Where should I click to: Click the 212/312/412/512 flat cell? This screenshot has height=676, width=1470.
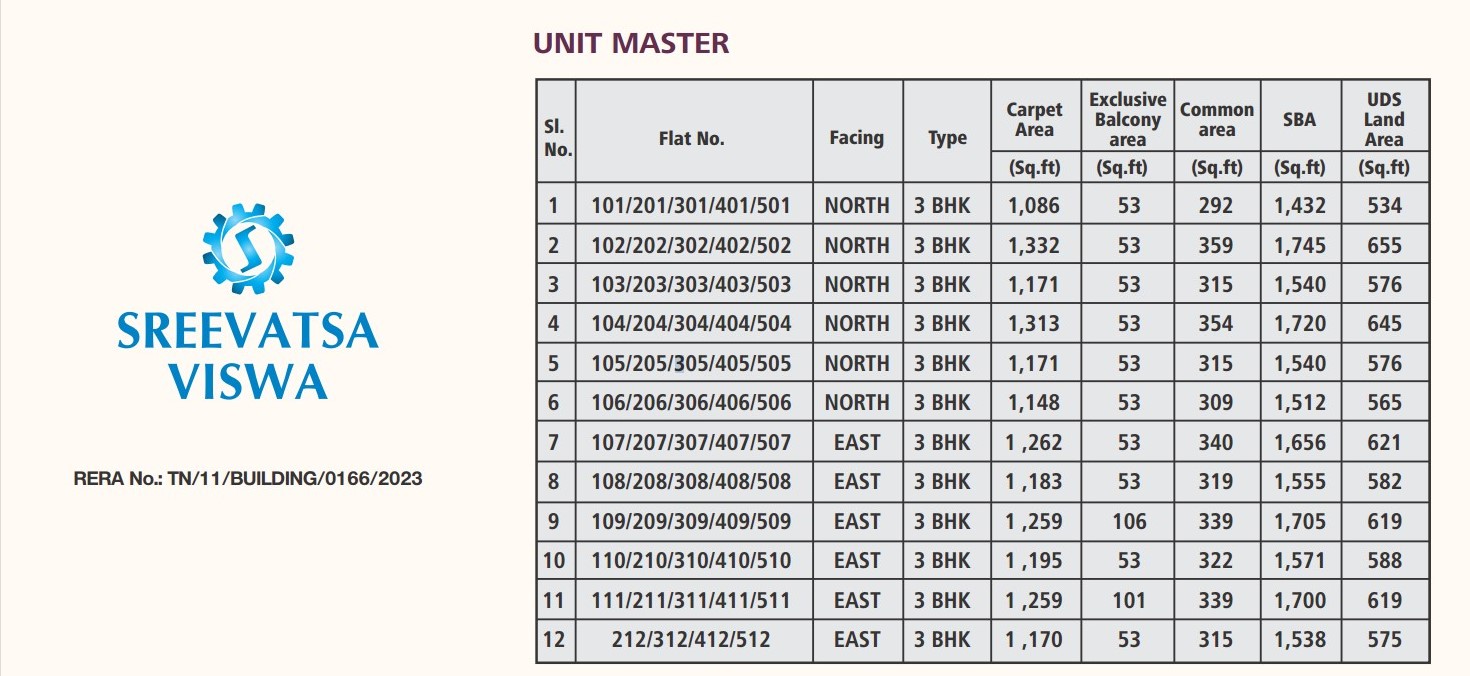pyautogui.click(x=692, y=639)
